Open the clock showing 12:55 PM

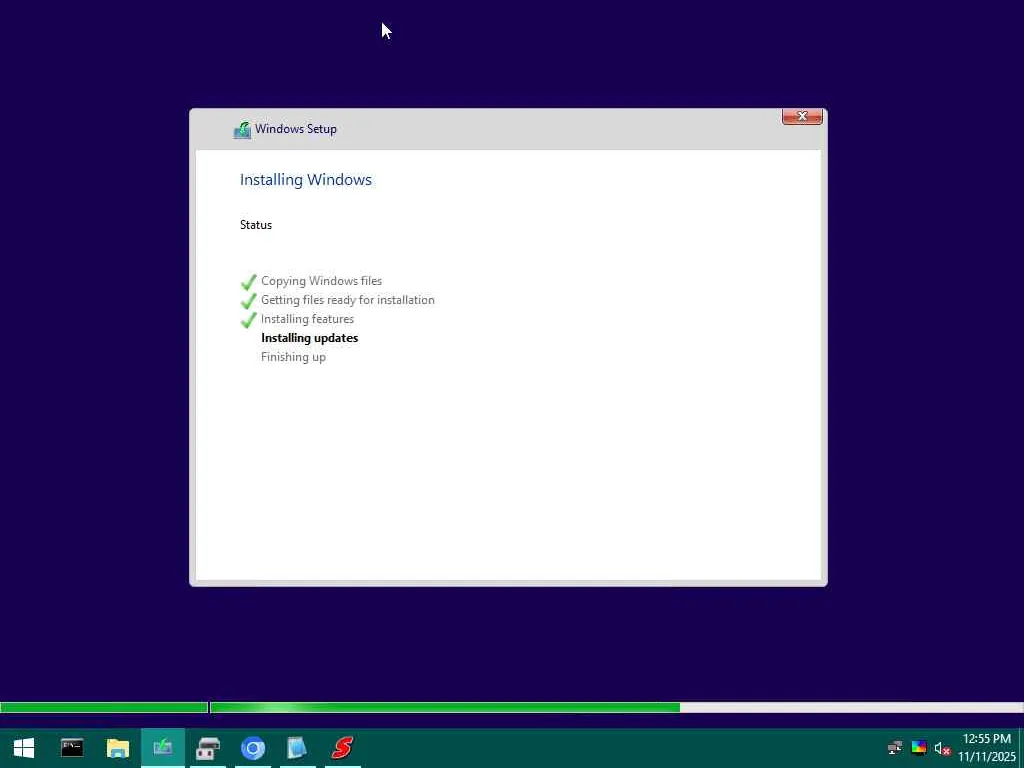pos(987,748)
